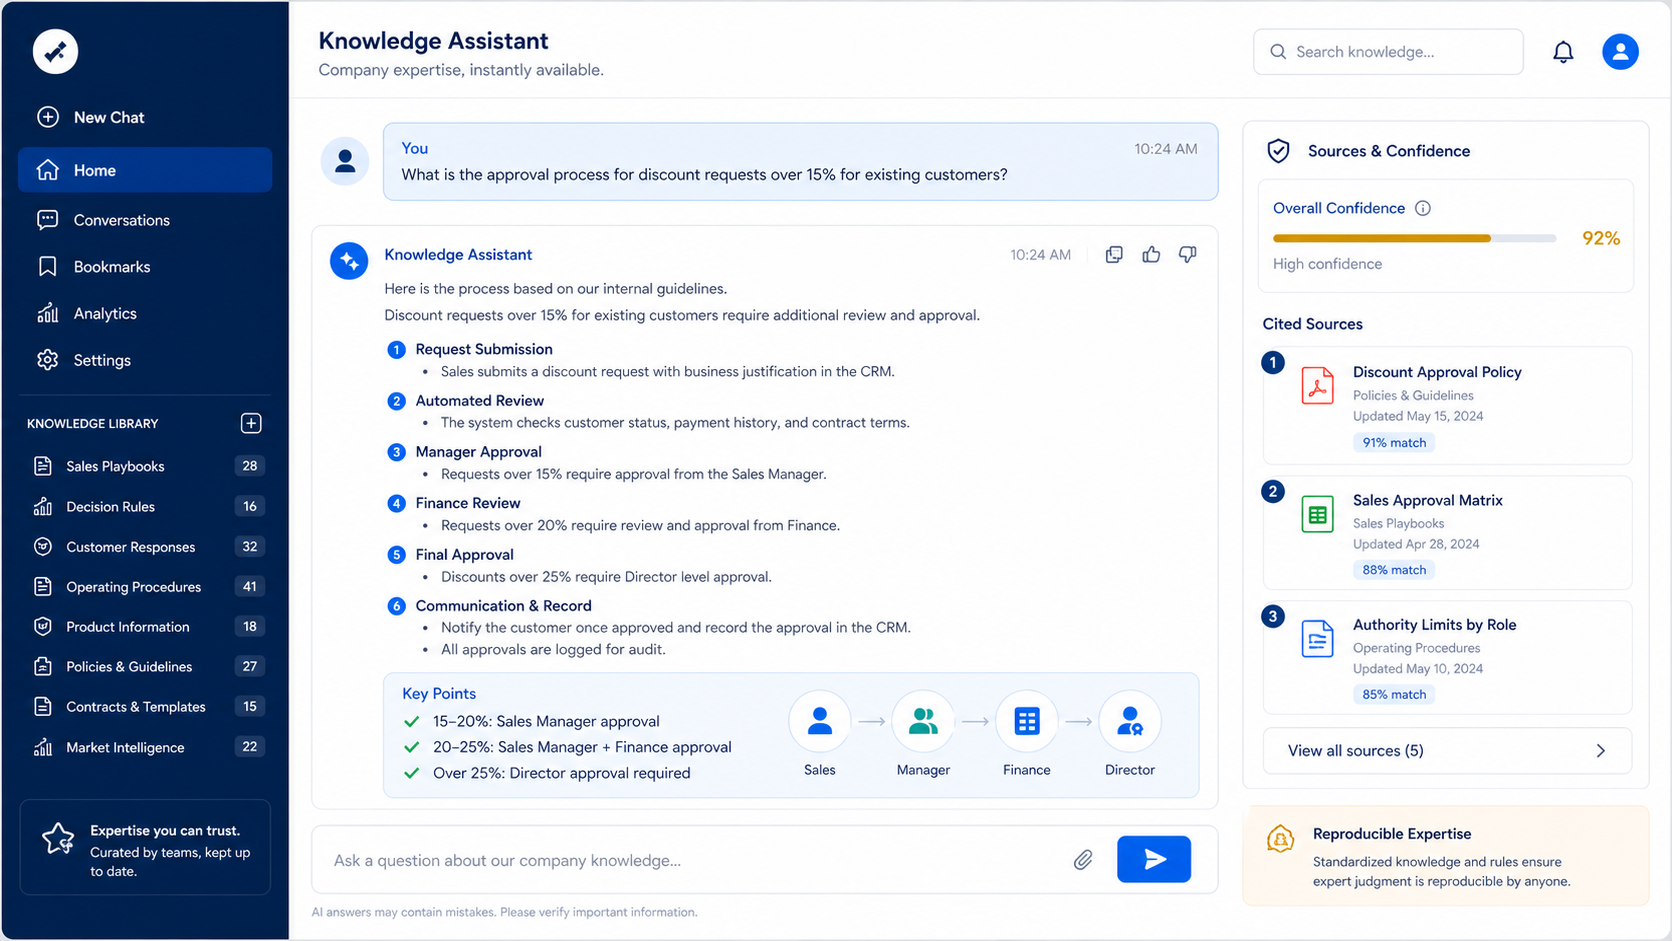The width and height of the screenshot is (1672, 941).
Task: Click the star icon in Expertise you can trust card
Action: point(58,839)
